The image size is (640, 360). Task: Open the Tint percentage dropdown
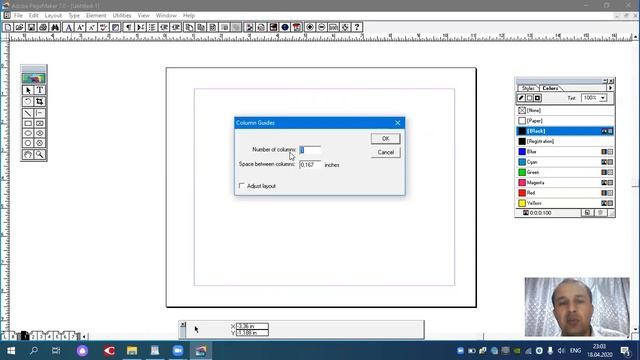(603, 98)
